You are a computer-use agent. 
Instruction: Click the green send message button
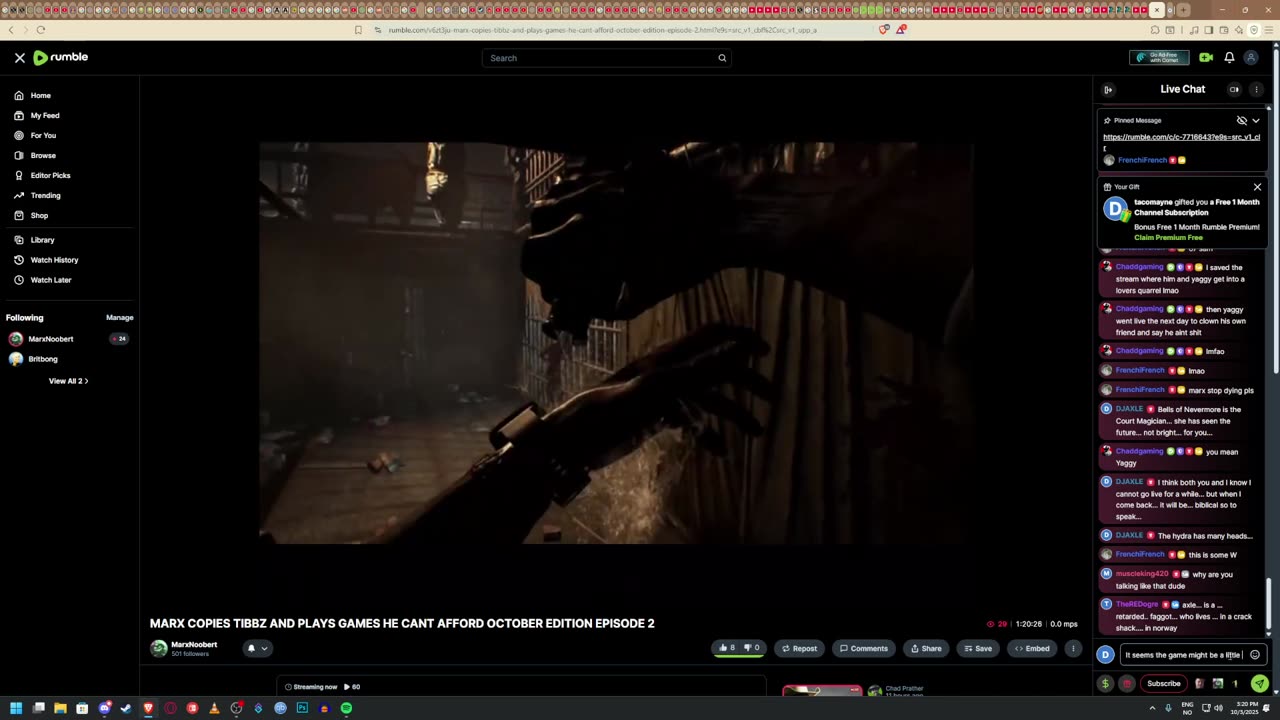point(1259,684)
